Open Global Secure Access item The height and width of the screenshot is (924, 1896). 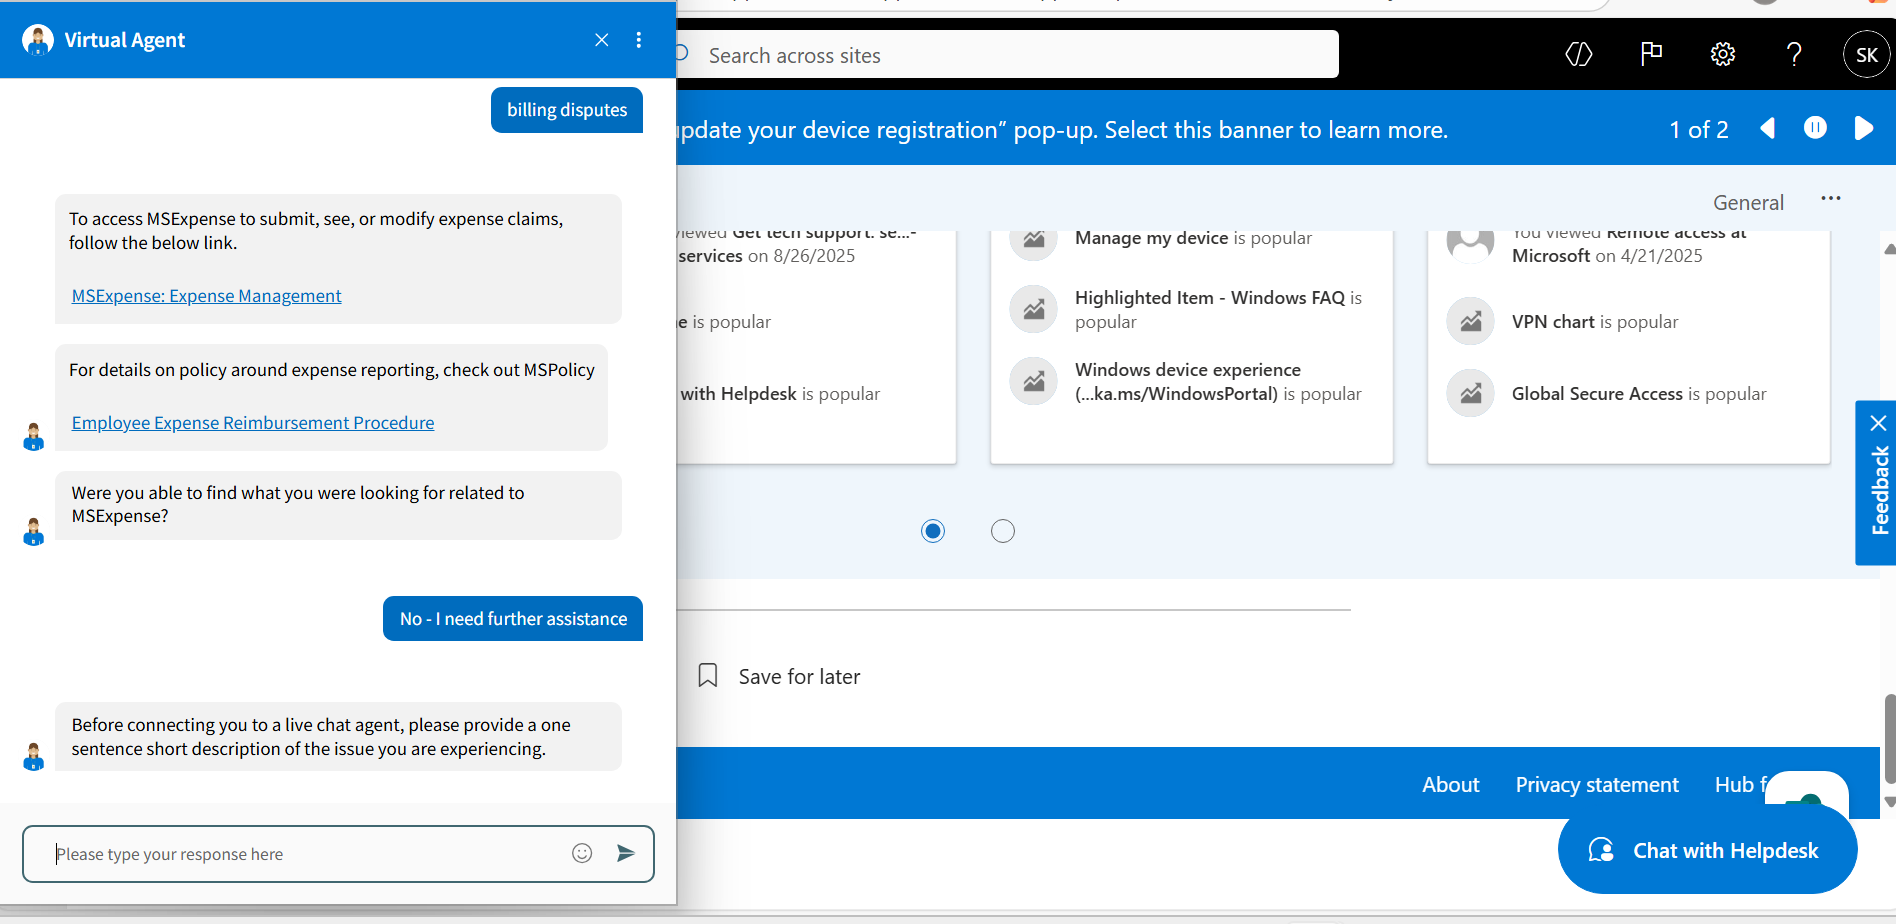click(1639, 394)
